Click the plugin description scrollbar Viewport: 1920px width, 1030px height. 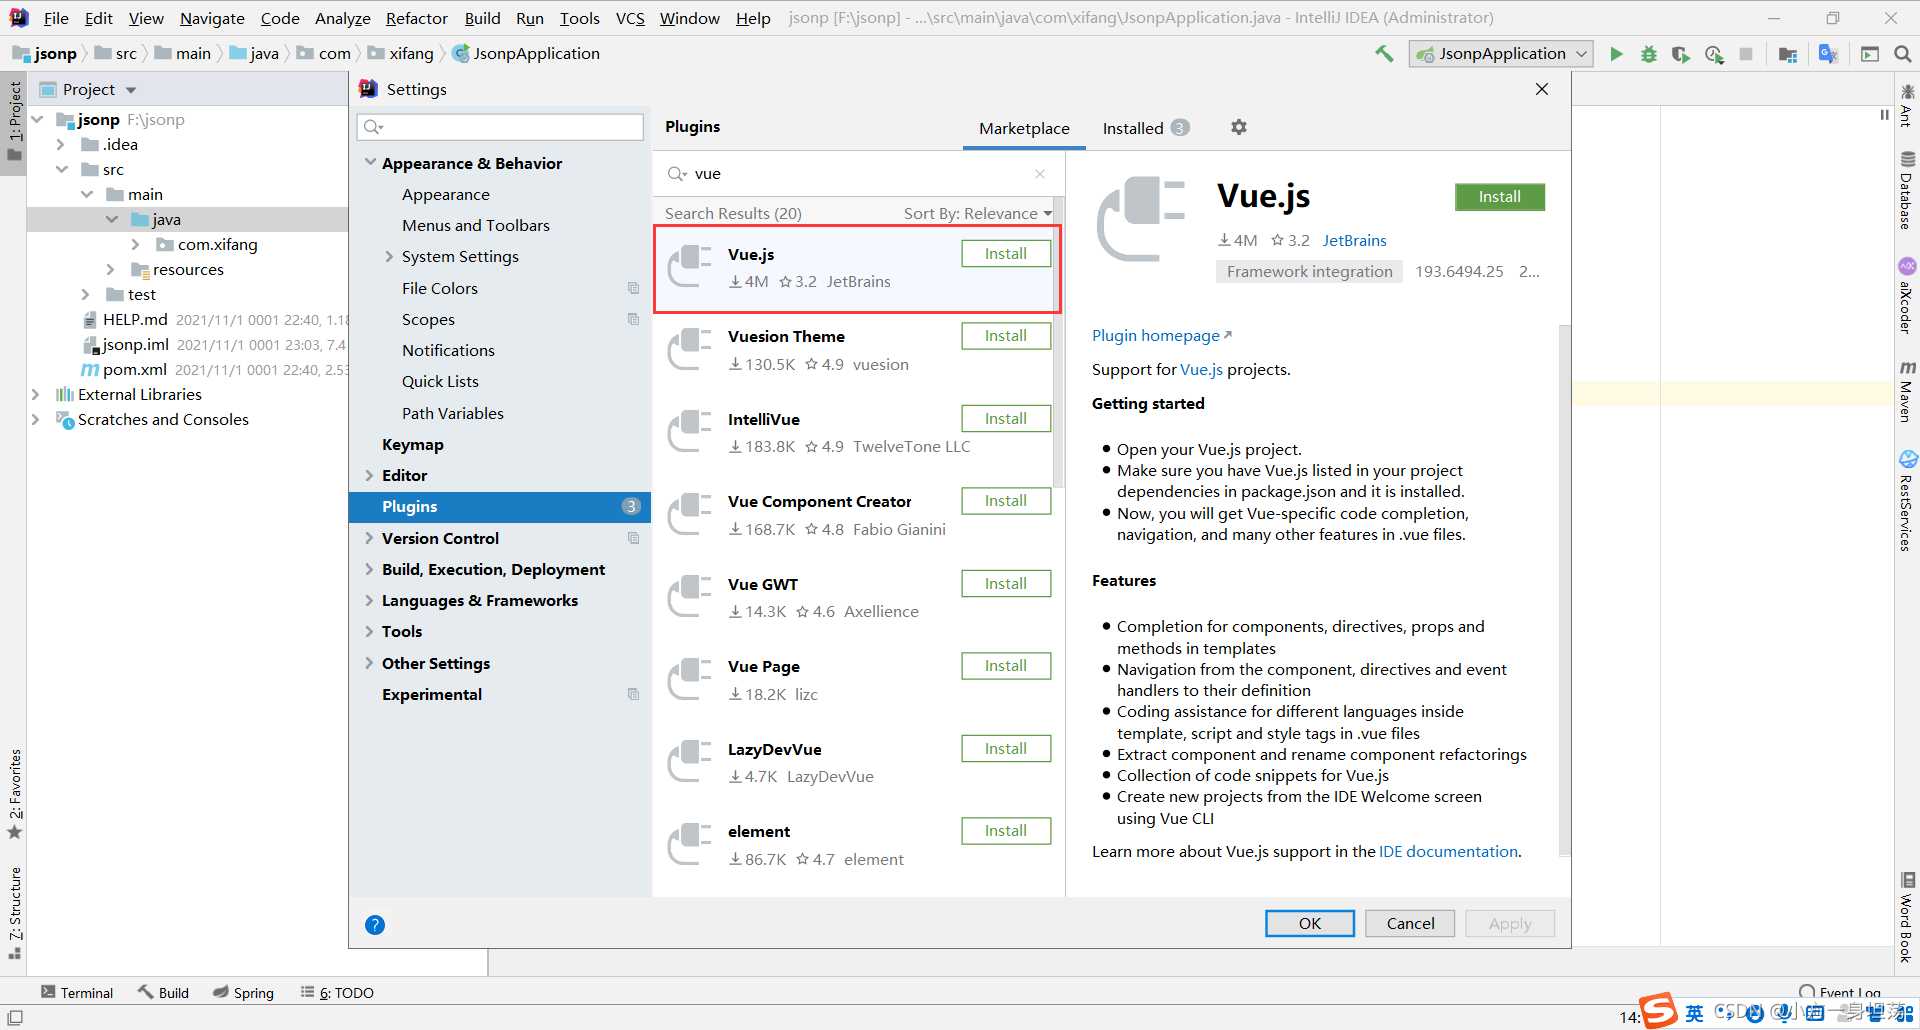pyautogui.click(x=1564, y=590)
